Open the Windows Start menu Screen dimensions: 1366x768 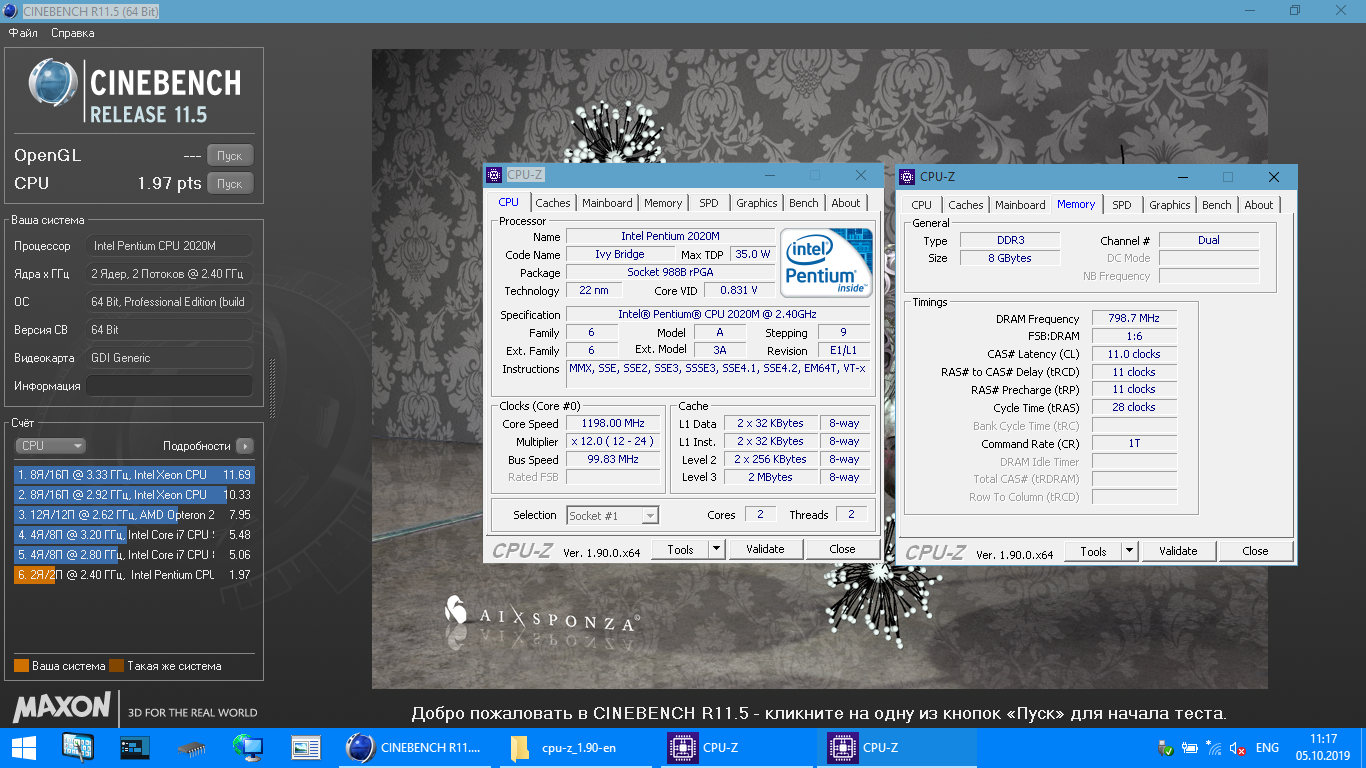23,747
